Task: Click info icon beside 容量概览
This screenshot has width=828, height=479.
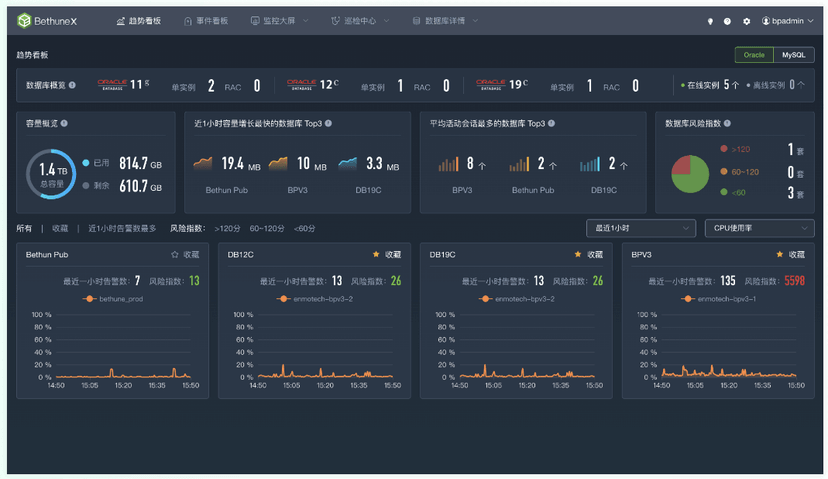Action: click(64, 123)
